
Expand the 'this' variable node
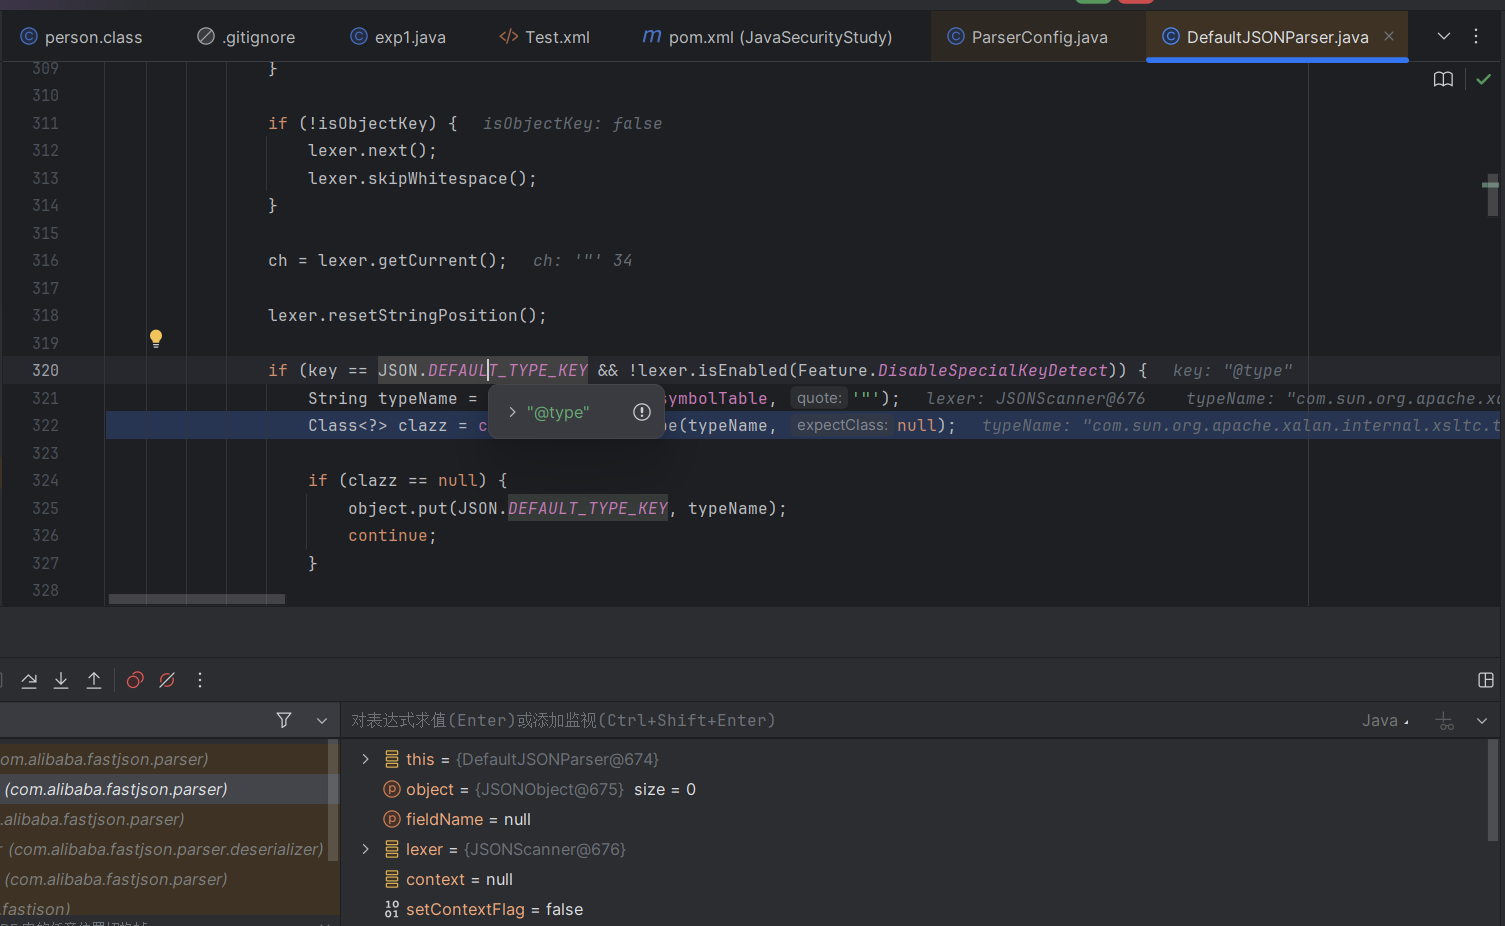(366, 759)
